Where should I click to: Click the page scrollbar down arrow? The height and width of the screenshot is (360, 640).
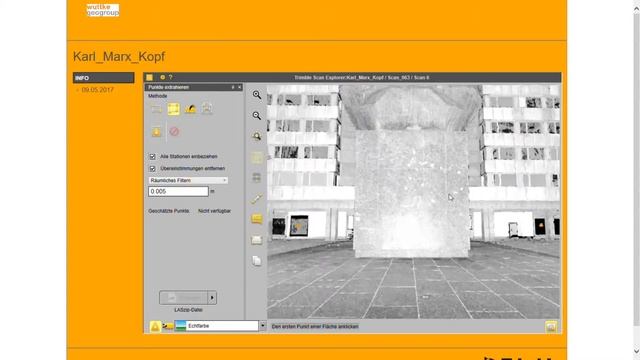[x=636, y=351]
